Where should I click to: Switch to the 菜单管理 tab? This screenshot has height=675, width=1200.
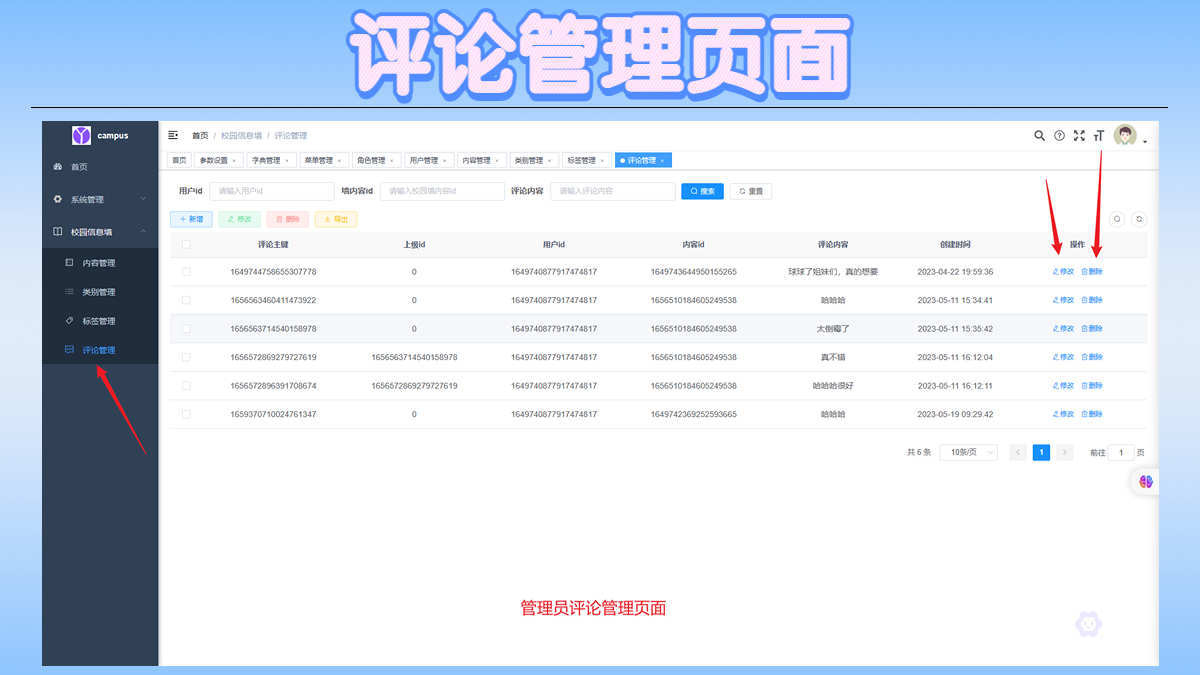pyautogui.click(x=322, y=160)
